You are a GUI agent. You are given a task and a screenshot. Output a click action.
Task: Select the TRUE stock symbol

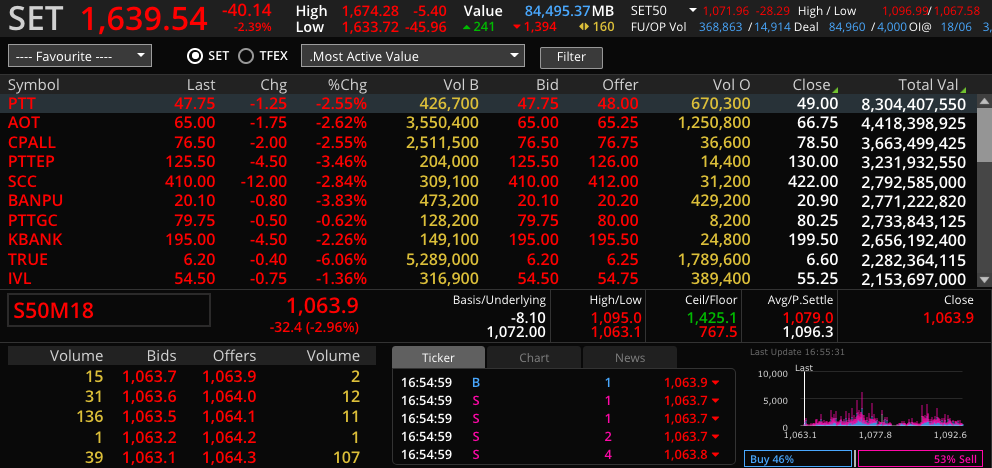28,259
